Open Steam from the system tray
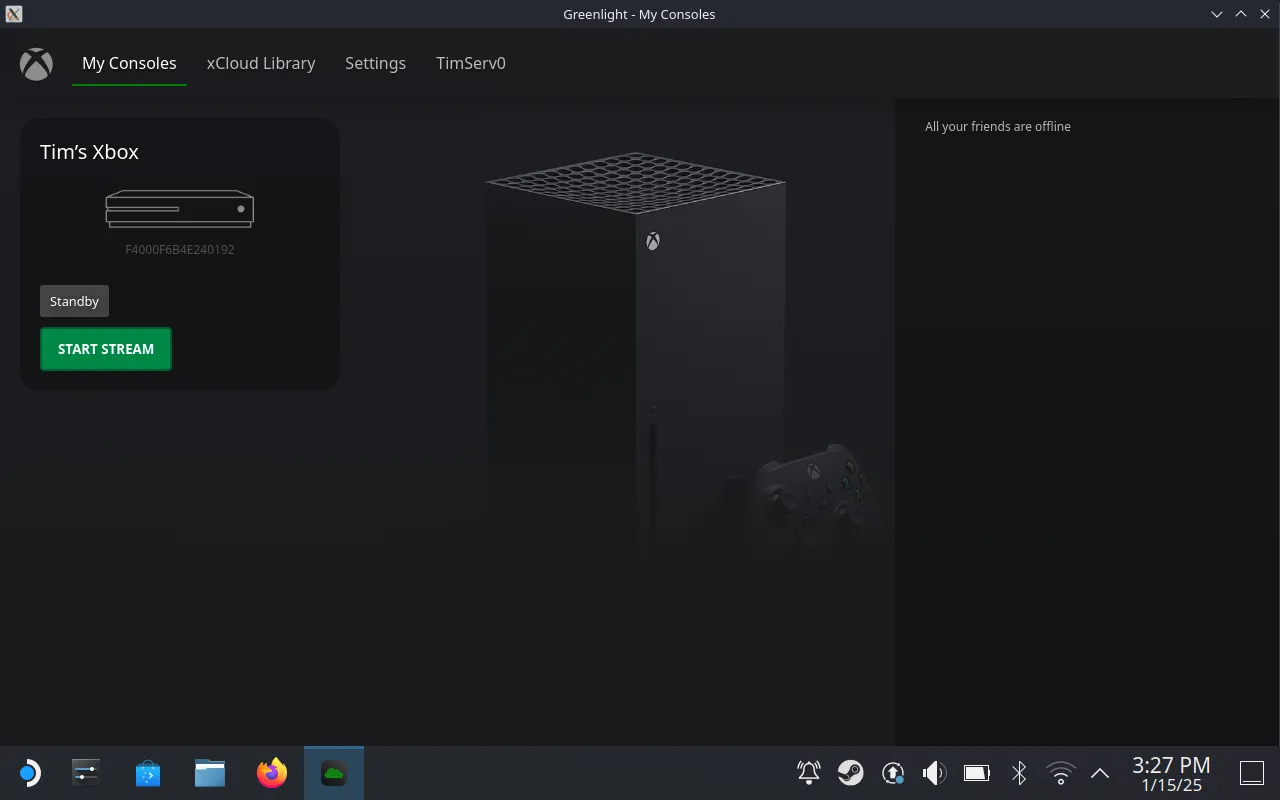 tap(851, 772)
